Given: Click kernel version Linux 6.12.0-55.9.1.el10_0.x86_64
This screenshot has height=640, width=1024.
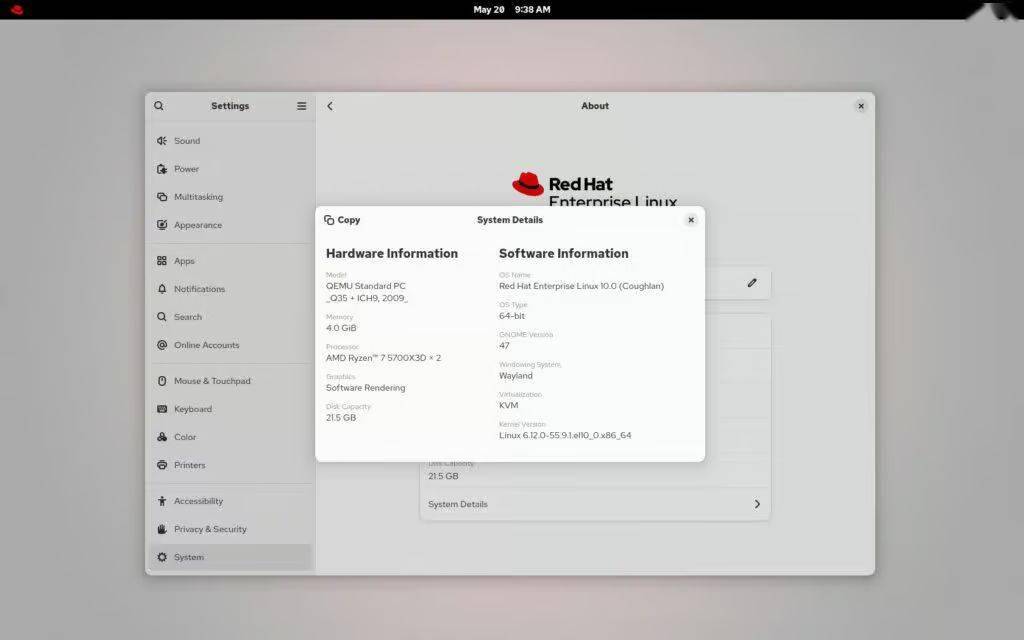Looking at the screenshot, I should [565, 436].
